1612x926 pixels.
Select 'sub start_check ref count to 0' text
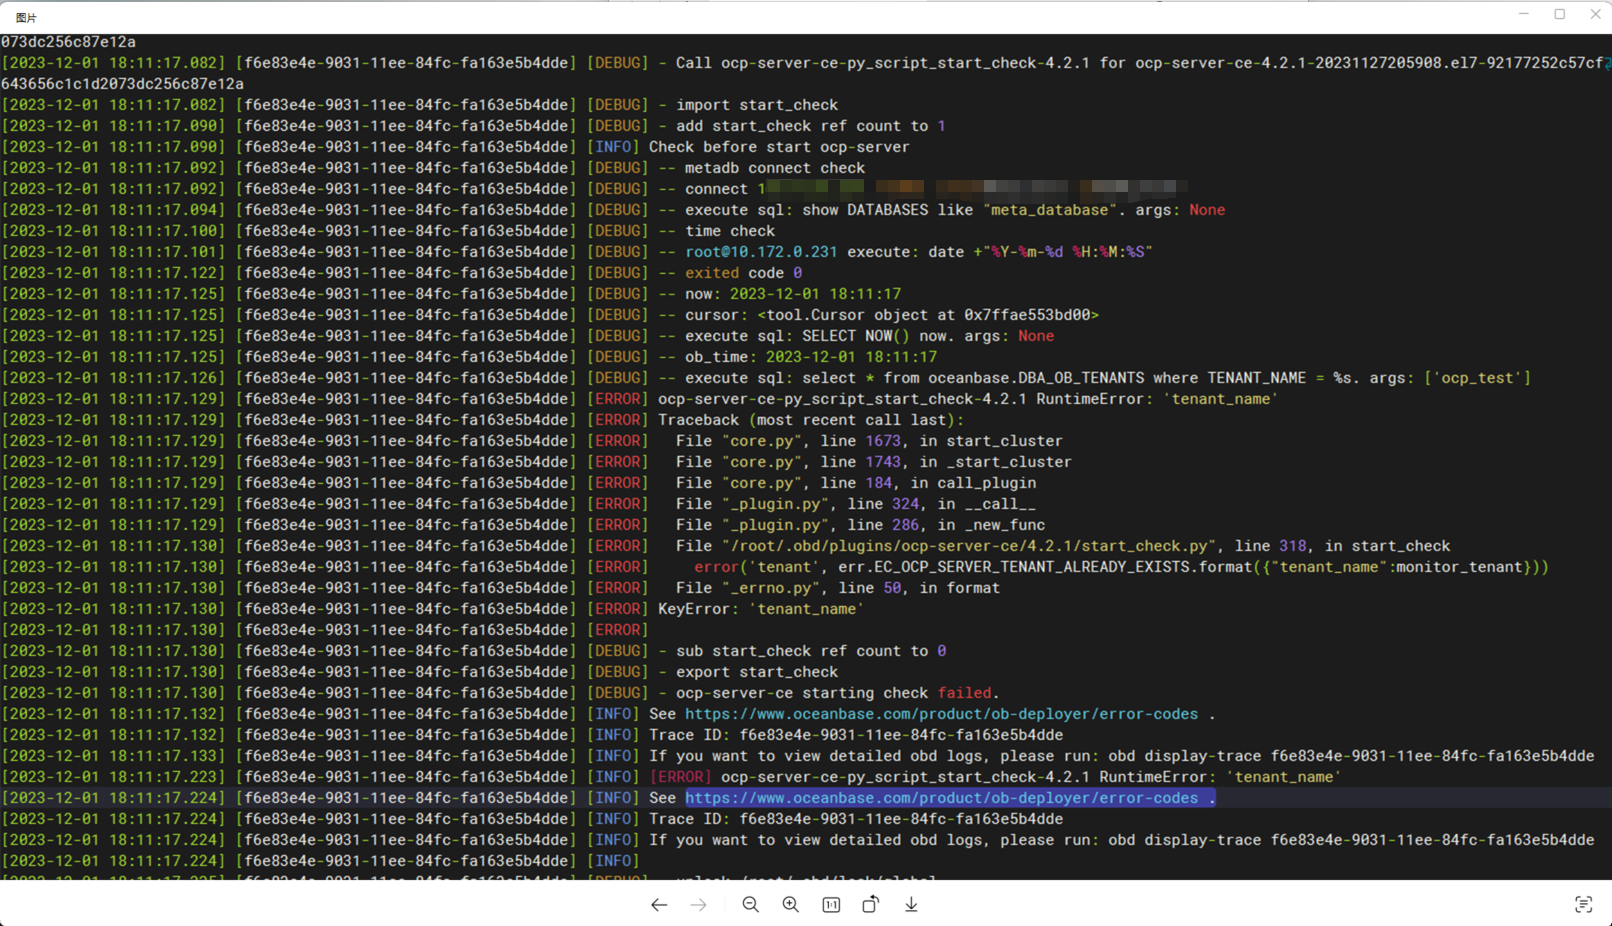811,651
